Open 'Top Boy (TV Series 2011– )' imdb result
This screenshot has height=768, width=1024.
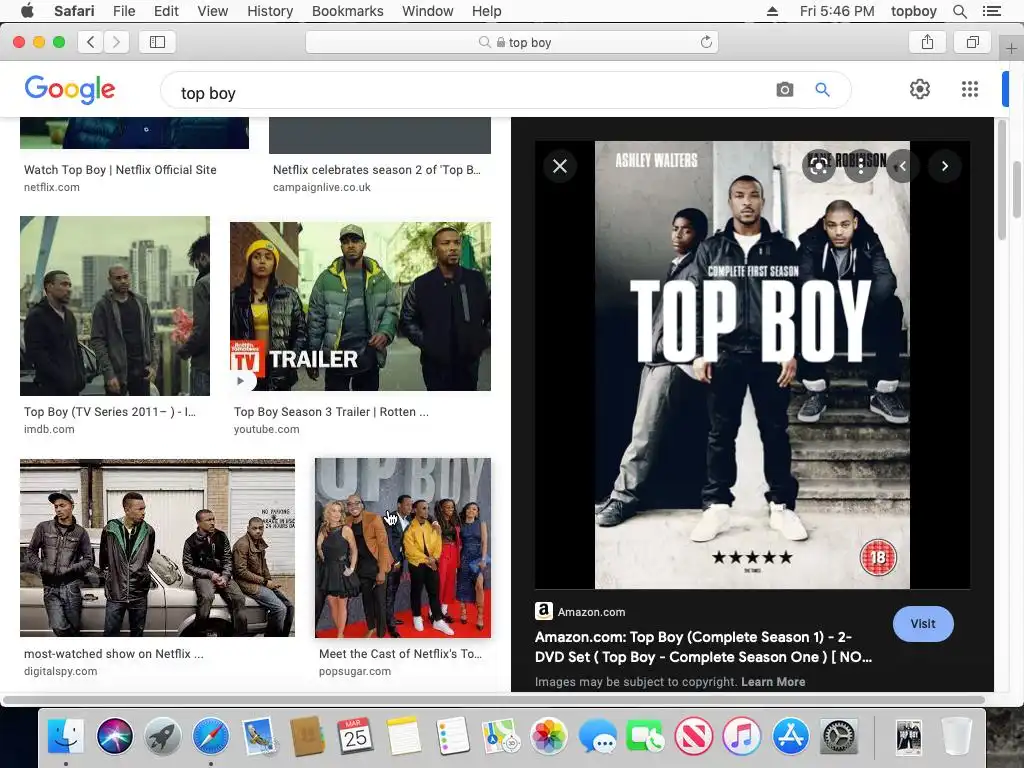pos(110,411)
